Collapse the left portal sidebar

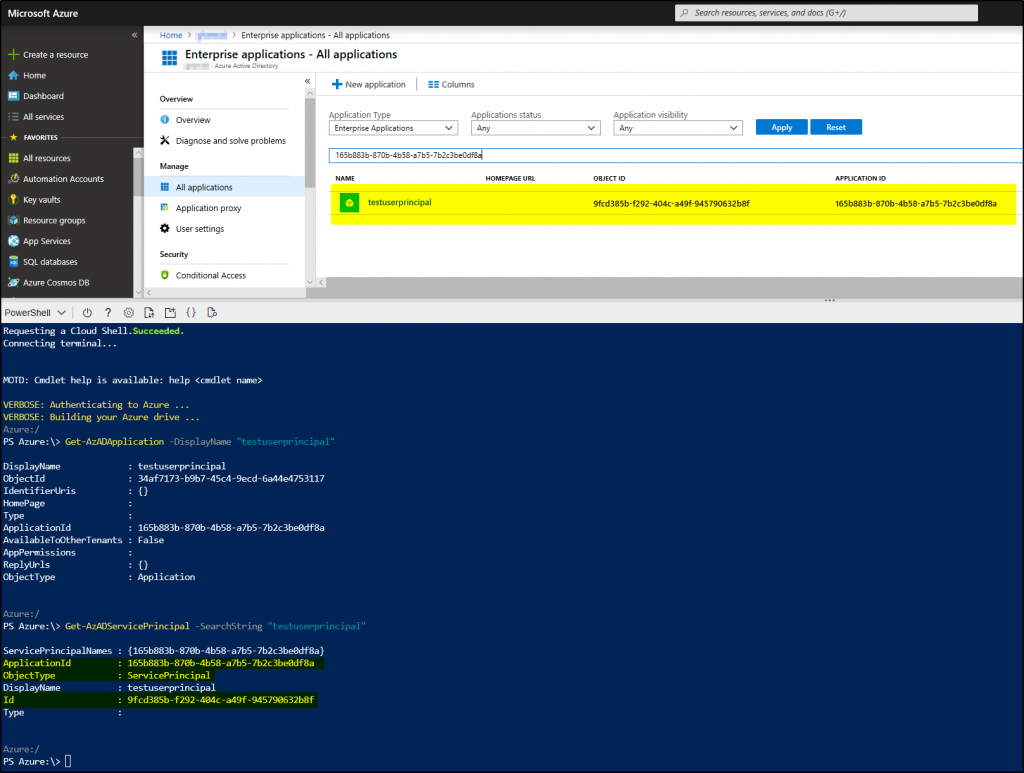[135, 35]
